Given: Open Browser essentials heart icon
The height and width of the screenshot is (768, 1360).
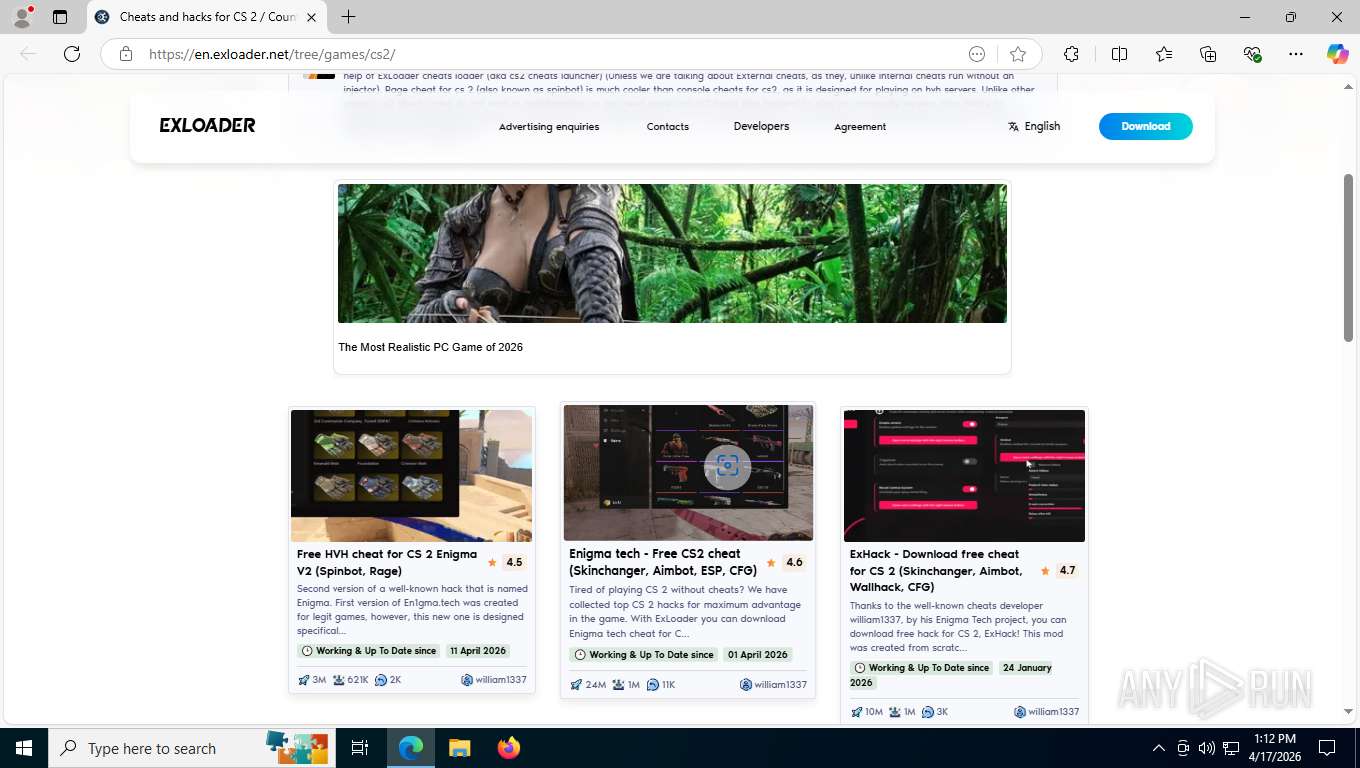Looking at the screenshot, I should [x=1253, y=54].
